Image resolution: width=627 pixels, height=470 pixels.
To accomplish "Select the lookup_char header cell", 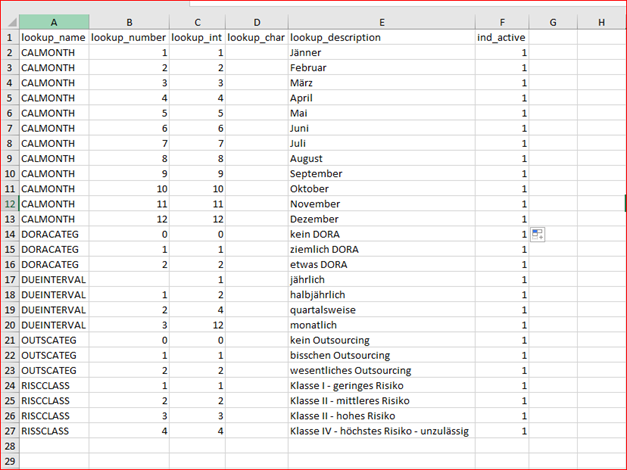I will coord(256,37).
